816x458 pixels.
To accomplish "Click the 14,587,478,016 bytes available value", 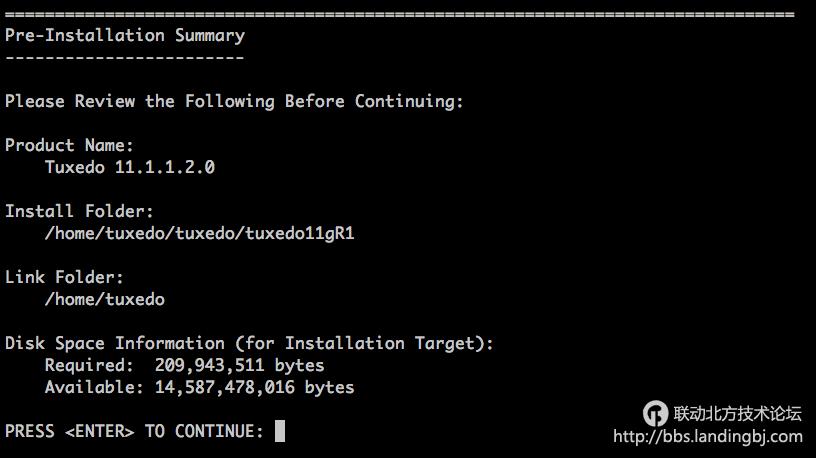I will point(254,387).
